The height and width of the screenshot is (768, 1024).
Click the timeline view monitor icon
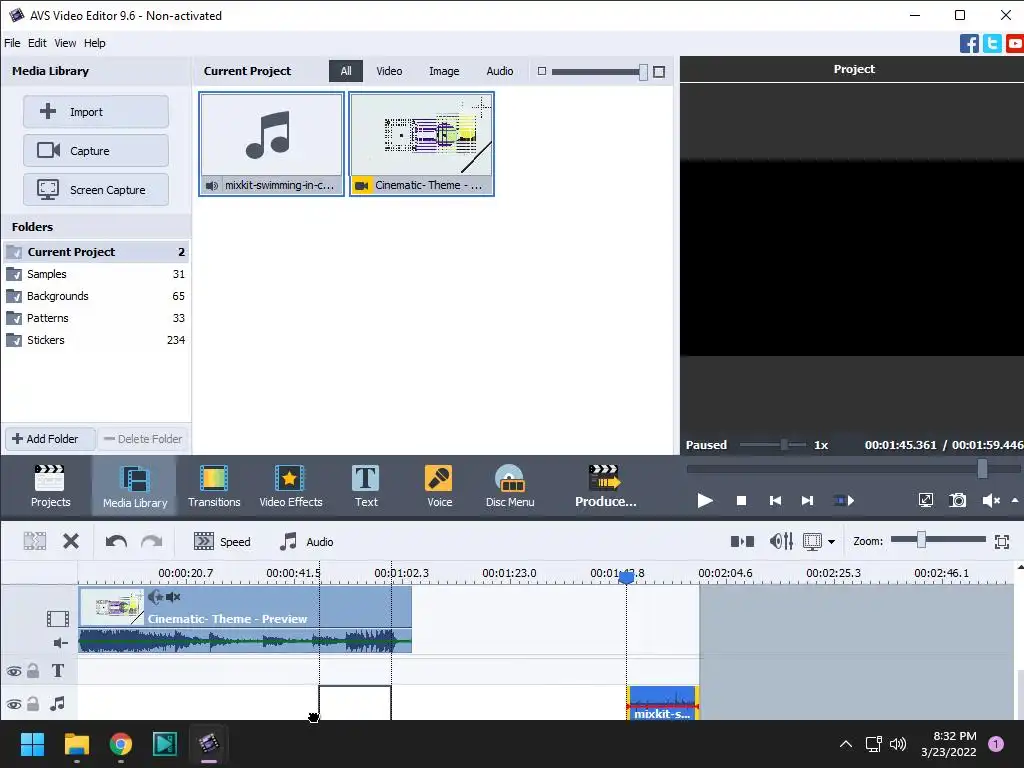point(812,541)
